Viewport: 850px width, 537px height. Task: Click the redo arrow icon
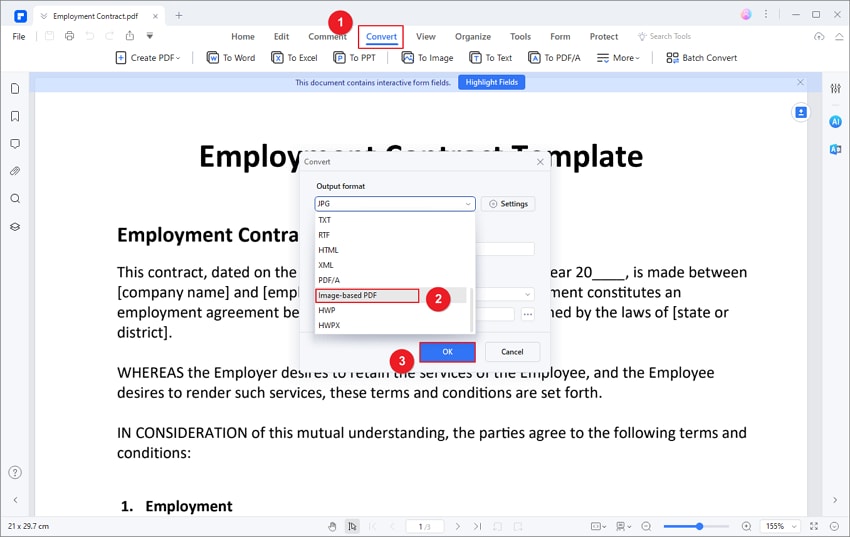pos(110,36)
